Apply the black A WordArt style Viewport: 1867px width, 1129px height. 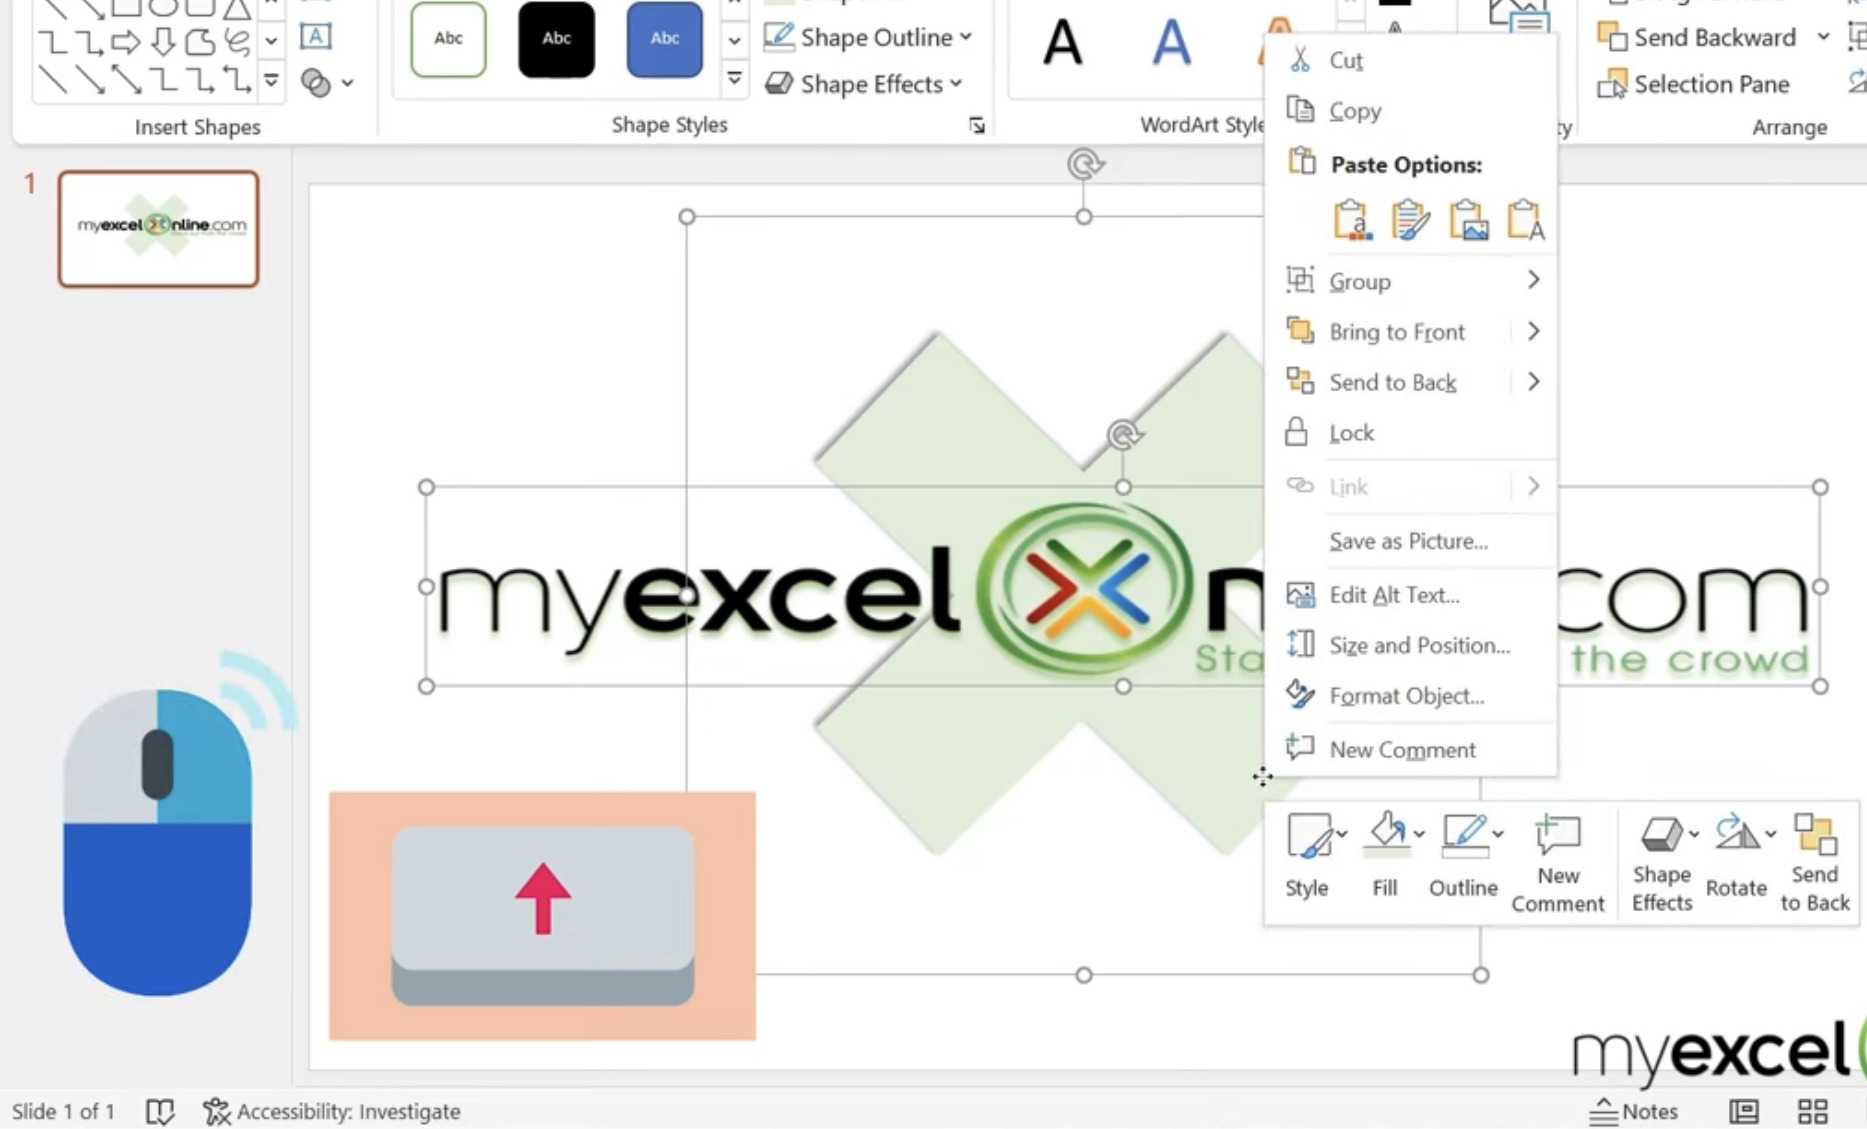click(x=1062, y=43)
